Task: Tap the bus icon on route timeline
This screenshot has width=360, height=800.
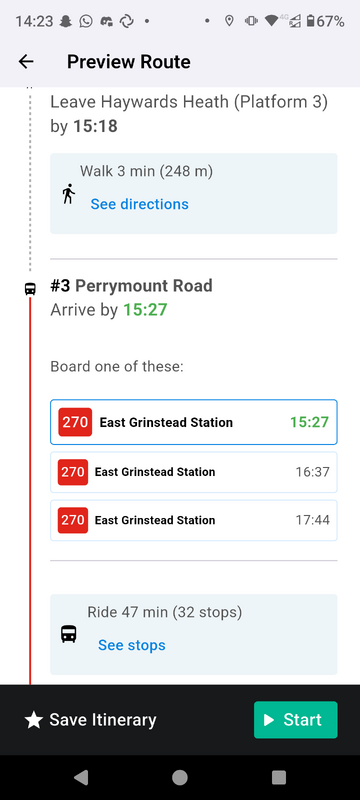Action: pos(30,289)
